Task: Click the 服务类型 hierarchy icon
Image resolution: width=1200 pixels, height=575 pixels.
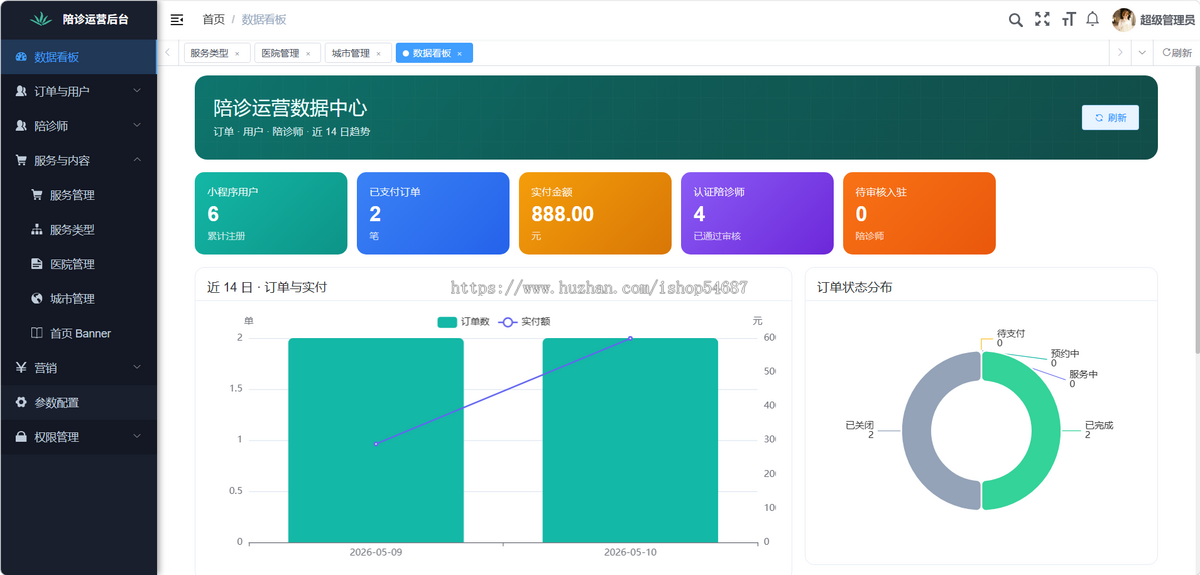Action: [x=37, y=229]
